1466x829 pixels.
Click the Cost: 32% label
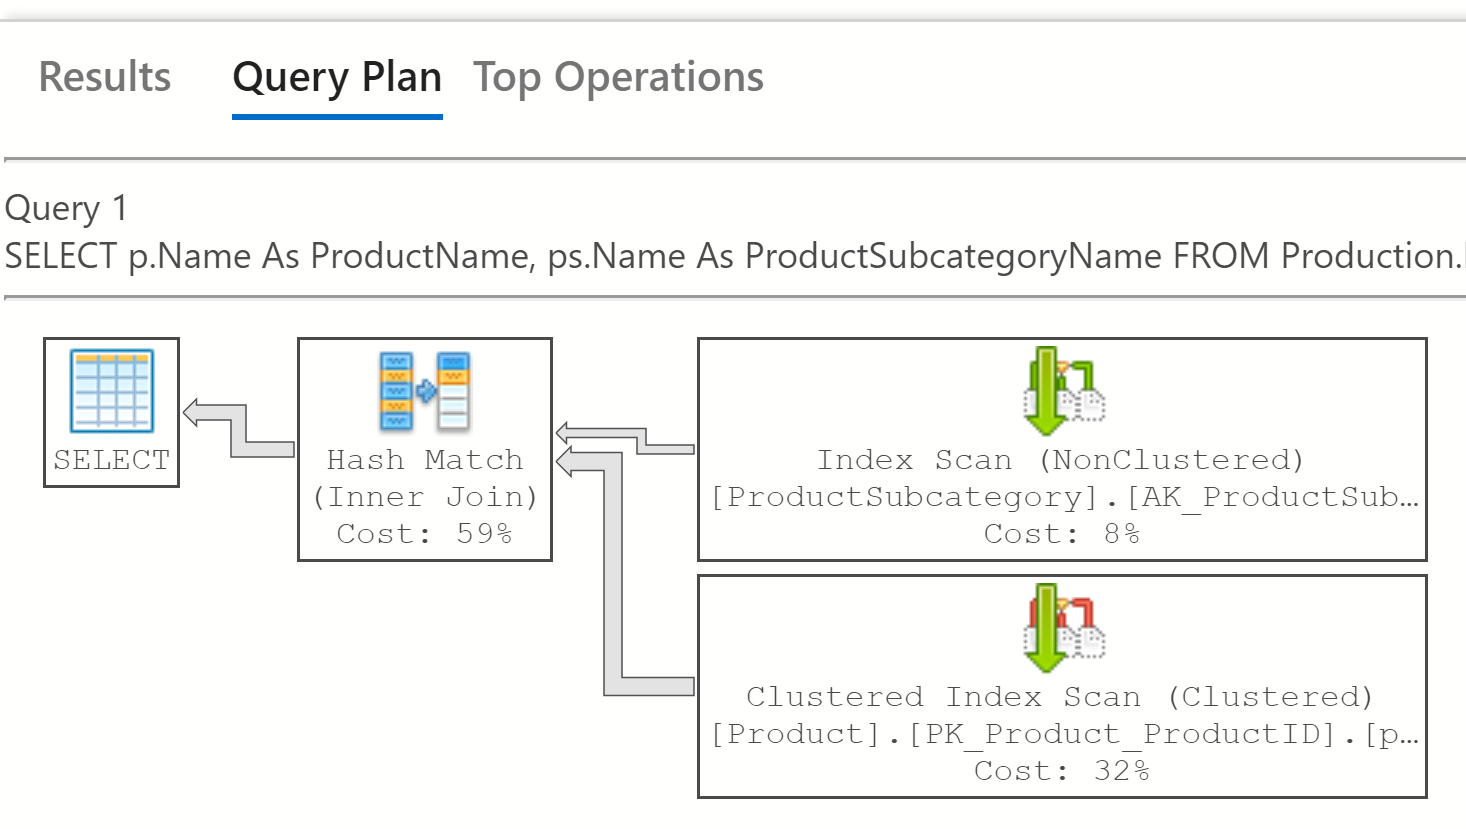click(1061, 770)
